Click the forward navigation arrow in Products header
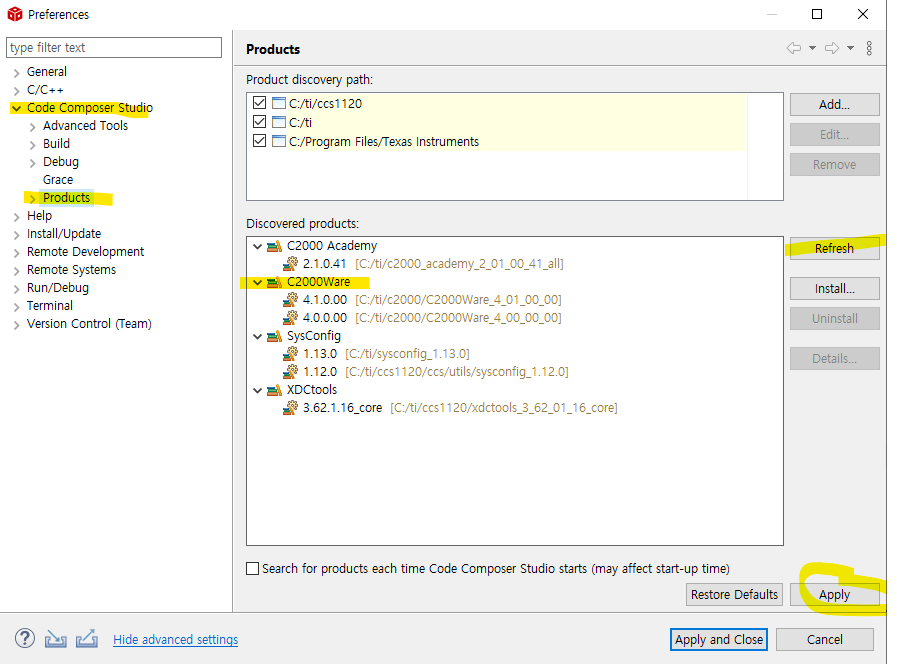This screenshot has height=664, width=897. pyautogui.click(x=832, y=48)
